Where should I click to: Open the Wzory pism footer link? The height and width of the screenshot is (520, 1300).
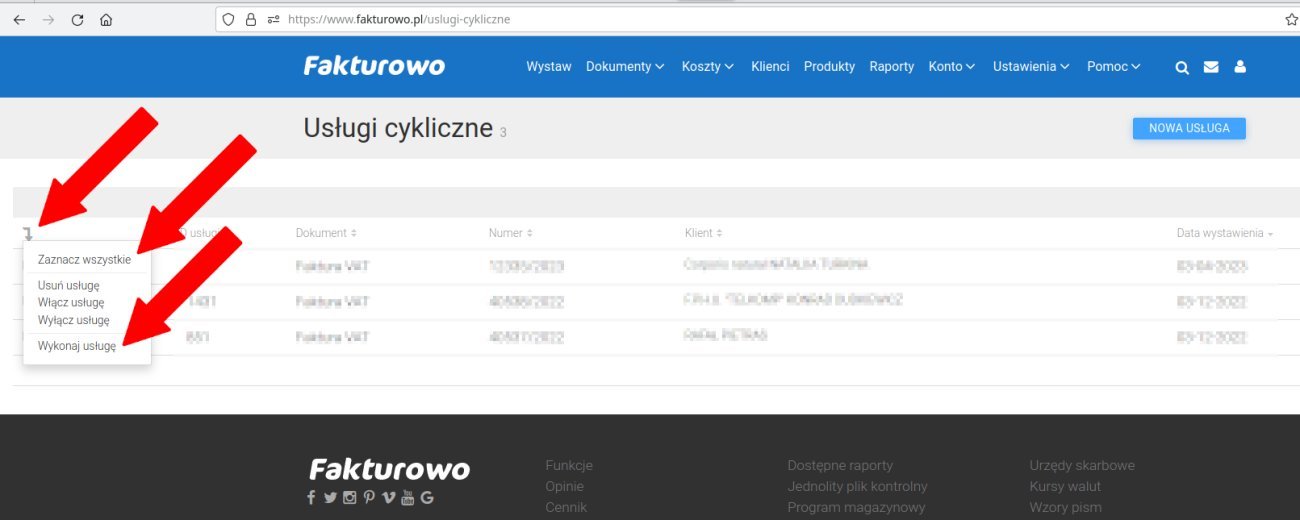click(x=1065, y=507)
